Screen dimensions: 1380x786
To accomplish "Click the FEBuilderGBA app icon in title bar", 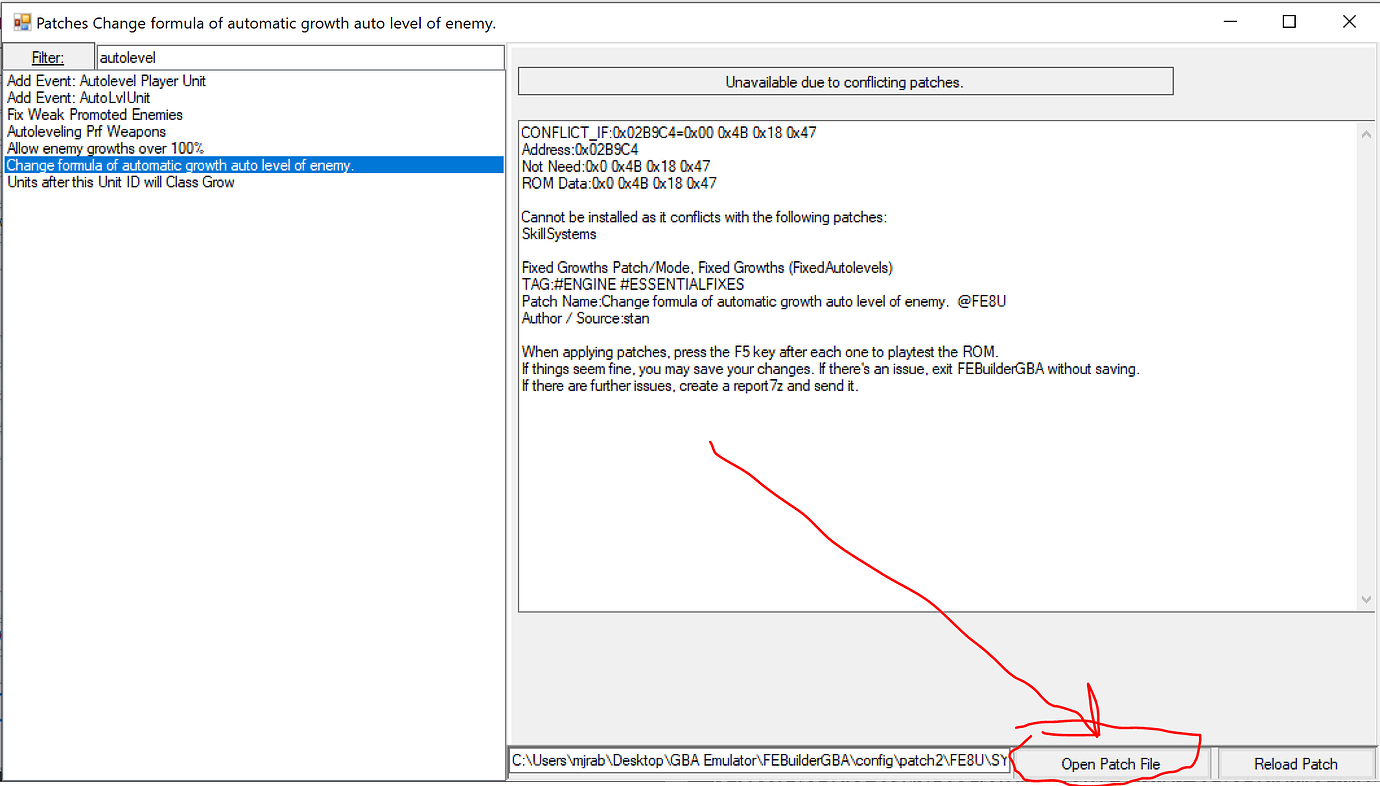I will (x=21, y=22).
